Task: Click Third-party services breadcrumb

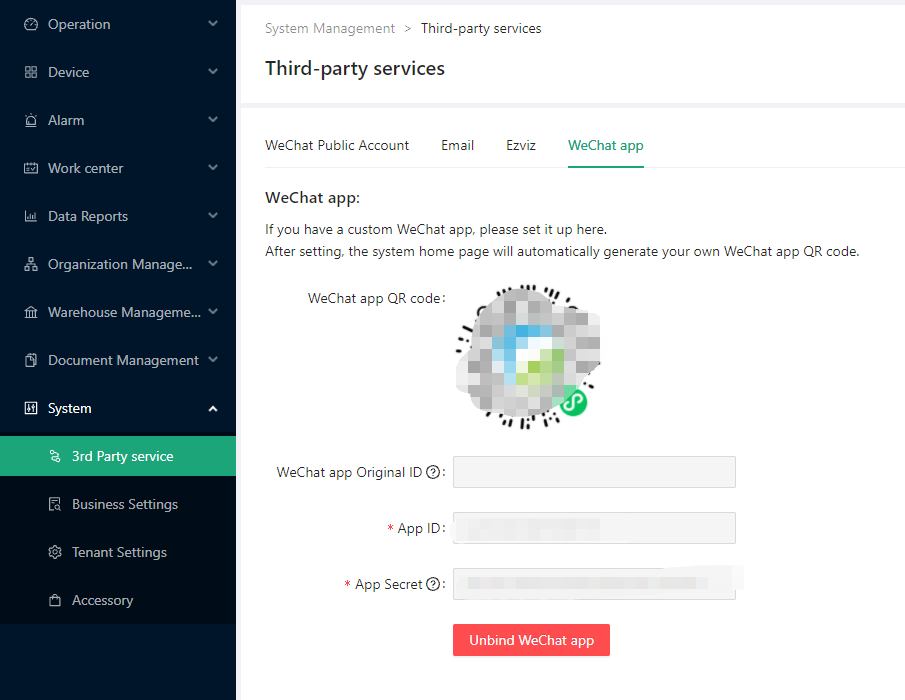Action: (x=481, y=28)
